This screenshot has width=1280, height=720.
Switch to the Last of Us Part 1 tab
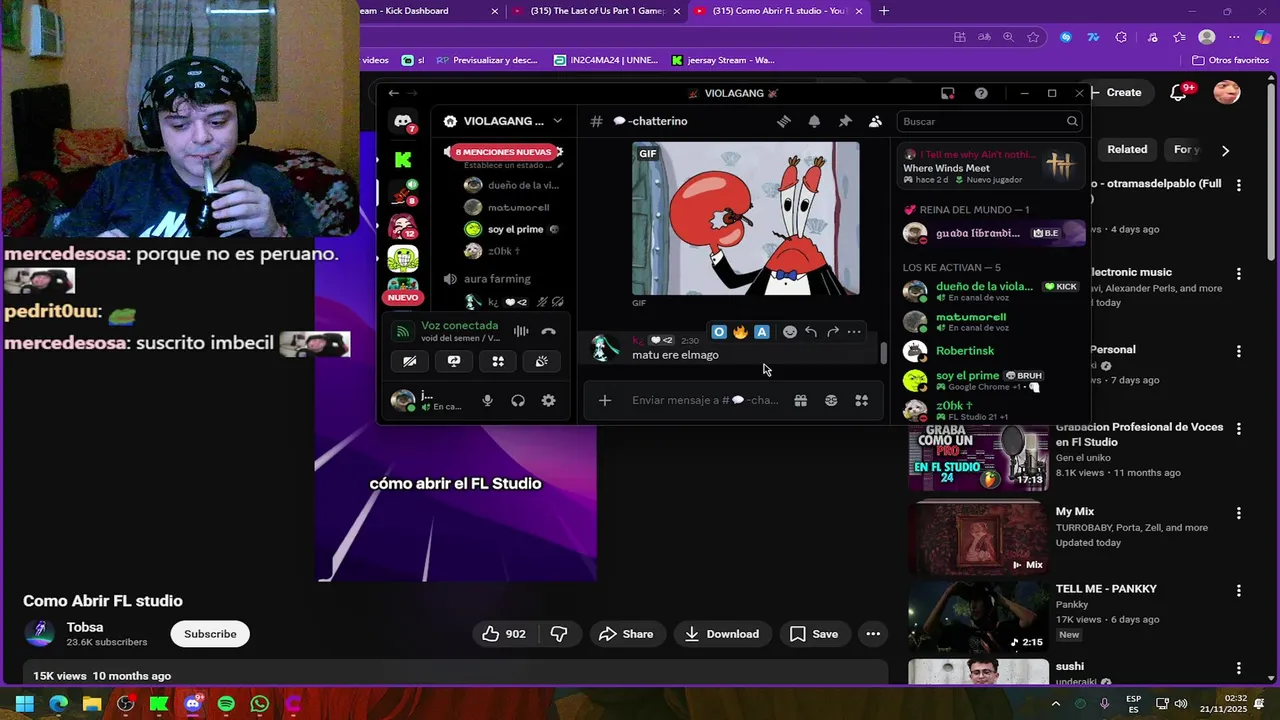tap(595, 11)
